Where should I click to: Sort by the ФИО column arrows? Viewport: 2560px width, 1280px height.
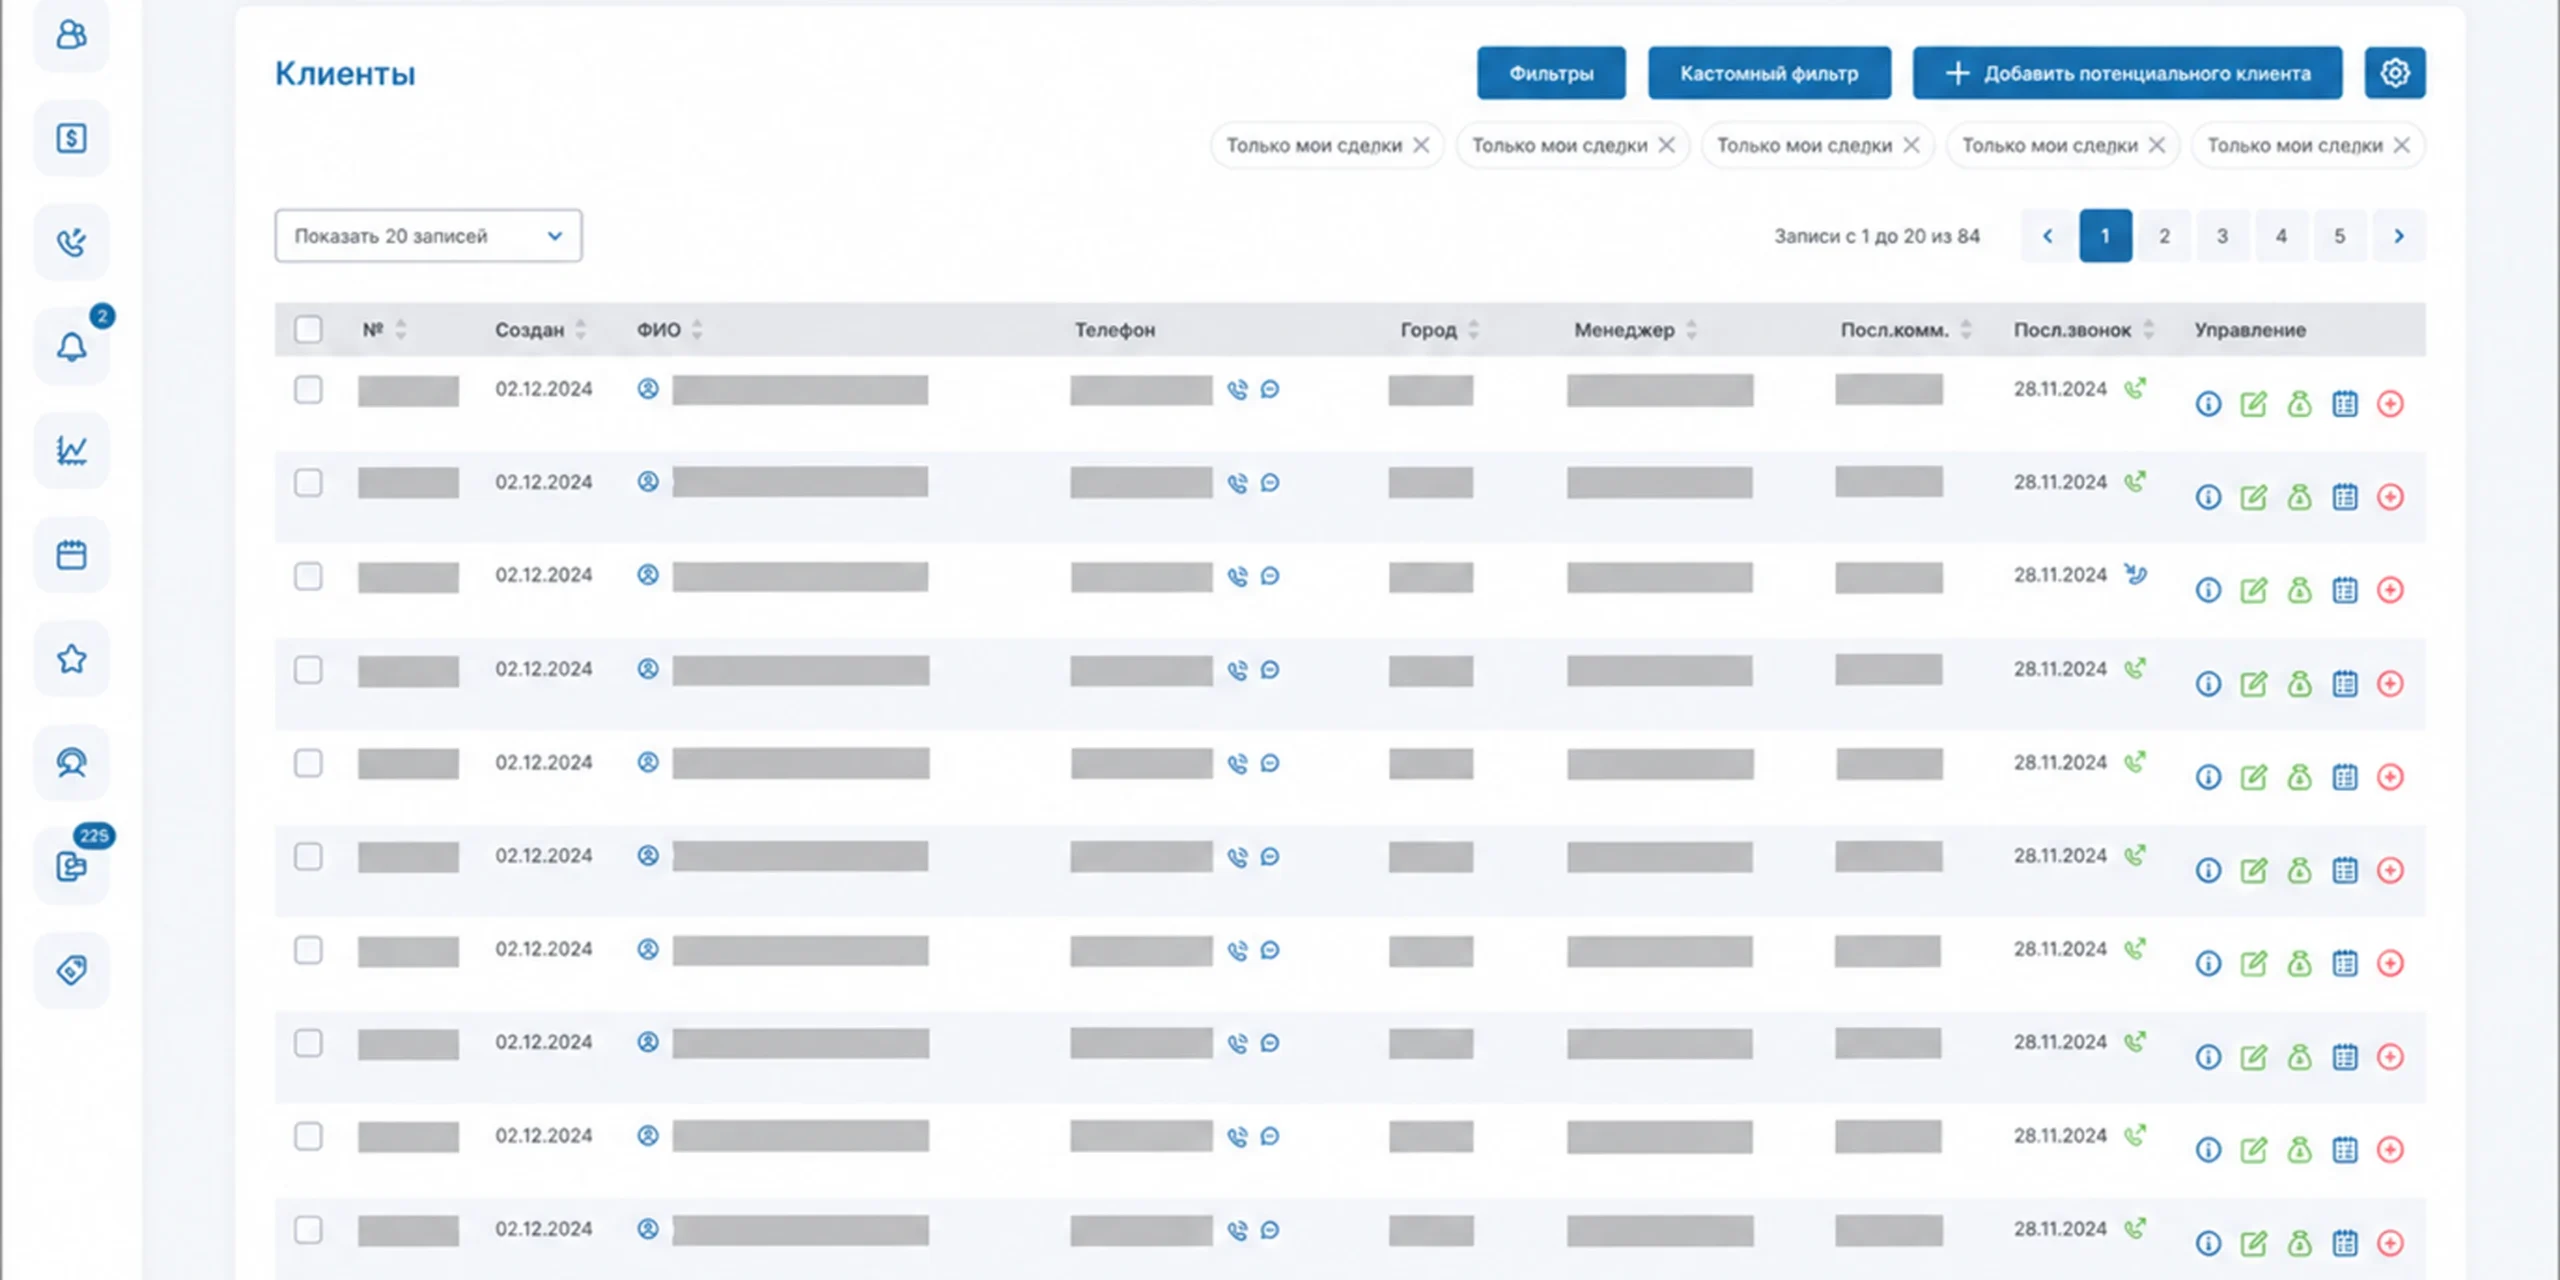click(x=697, y=329)
